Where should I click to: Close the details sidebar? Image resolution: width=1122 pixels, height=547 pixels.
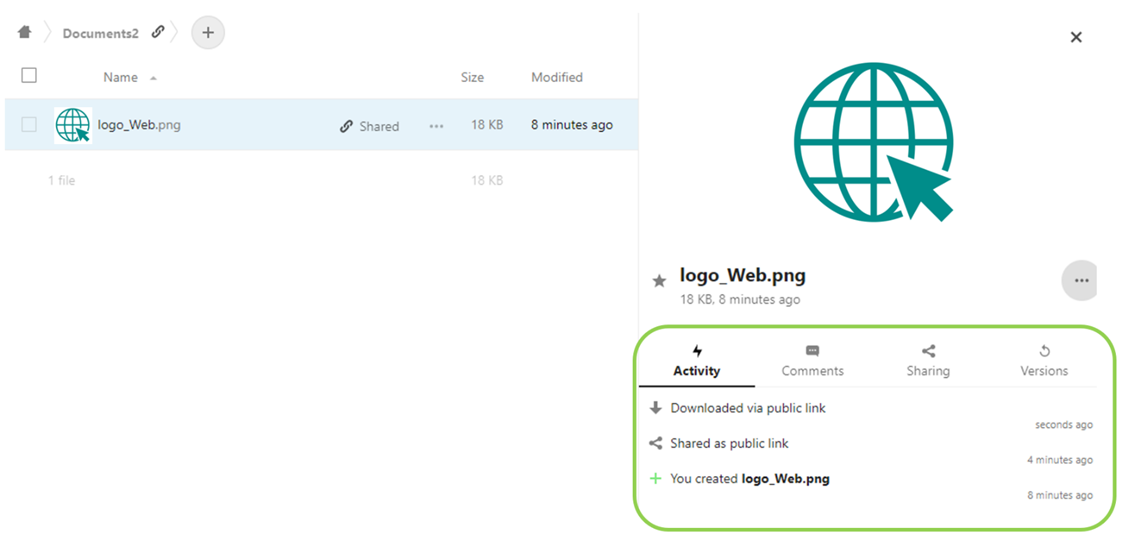tap(1076, 37)
